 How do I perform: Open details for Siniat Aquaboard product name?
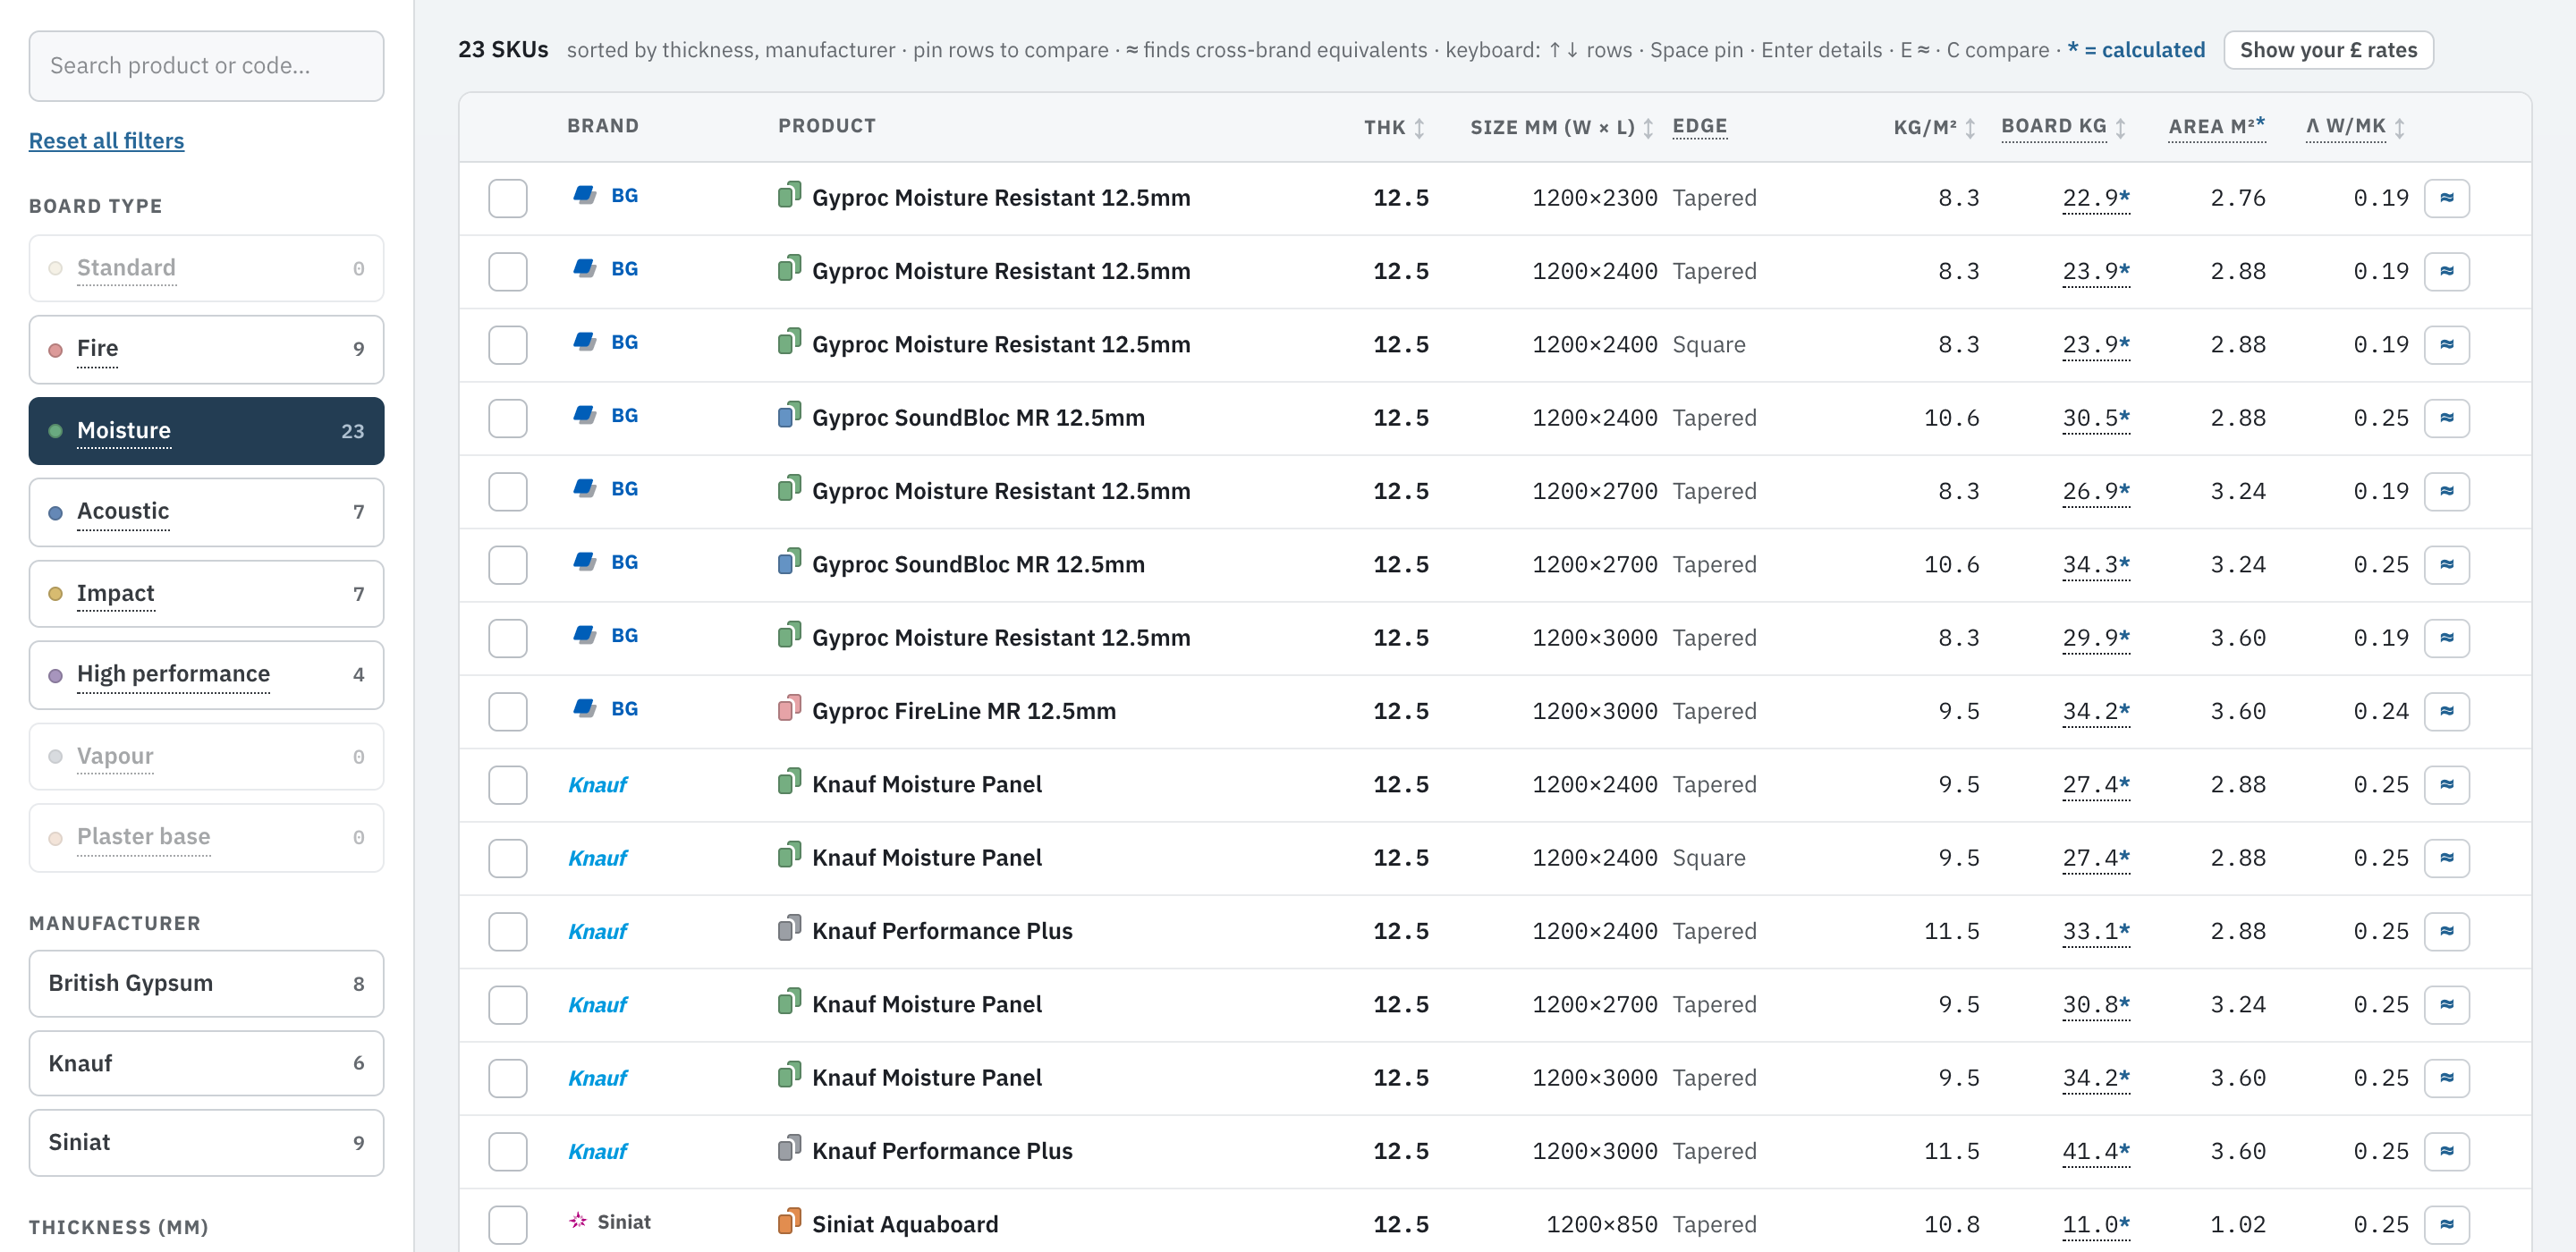[x=904, y=1225]
